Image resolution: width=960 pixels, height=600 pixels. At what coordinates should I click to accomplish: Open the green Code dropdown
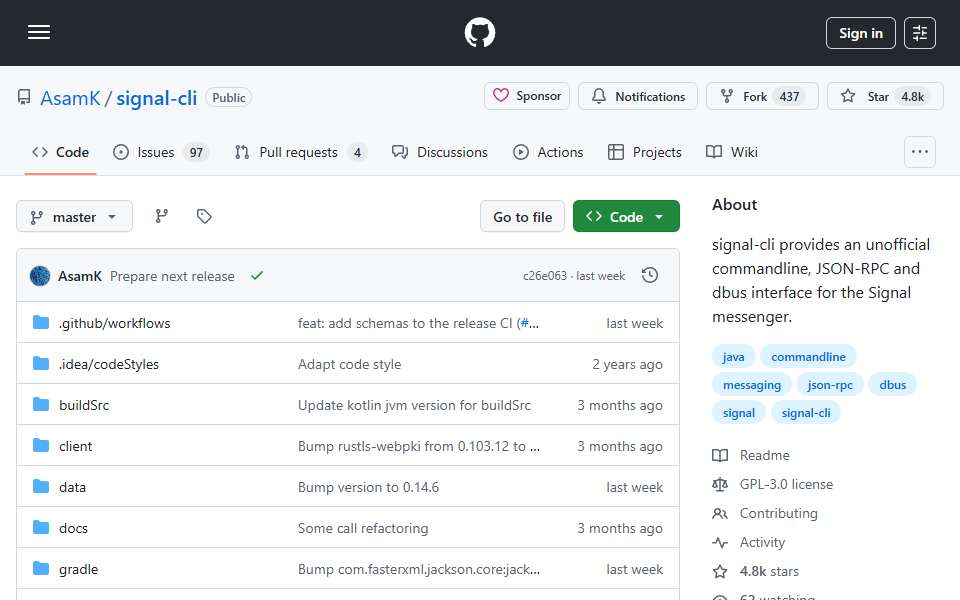[x=626, y=216]
